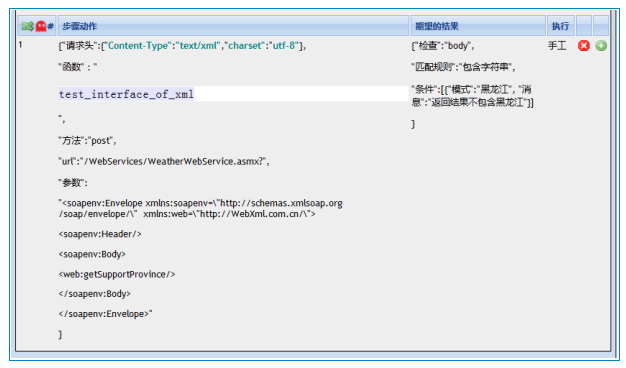The image size is (626, 368).
Task: Click the "匹配规则" expected result line
Action: 464,67
